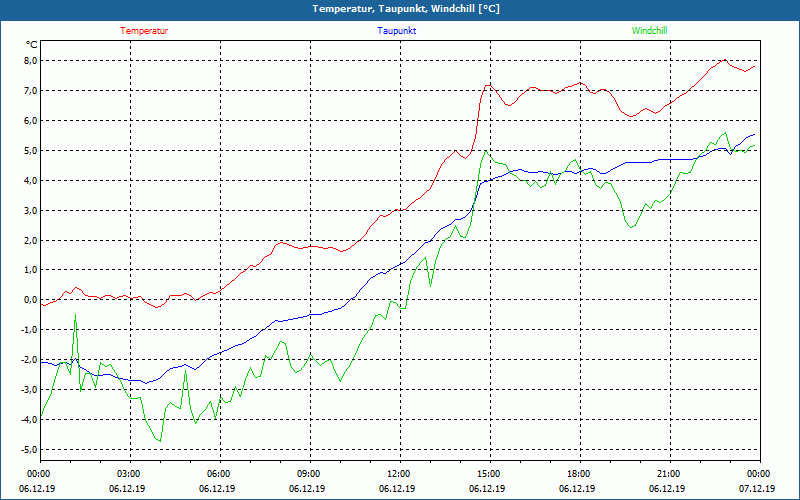Click the Windchill minimum near 04:00
Image resolution: width=800 pixels, height=500 pixels.
click(x=160, y=440)
